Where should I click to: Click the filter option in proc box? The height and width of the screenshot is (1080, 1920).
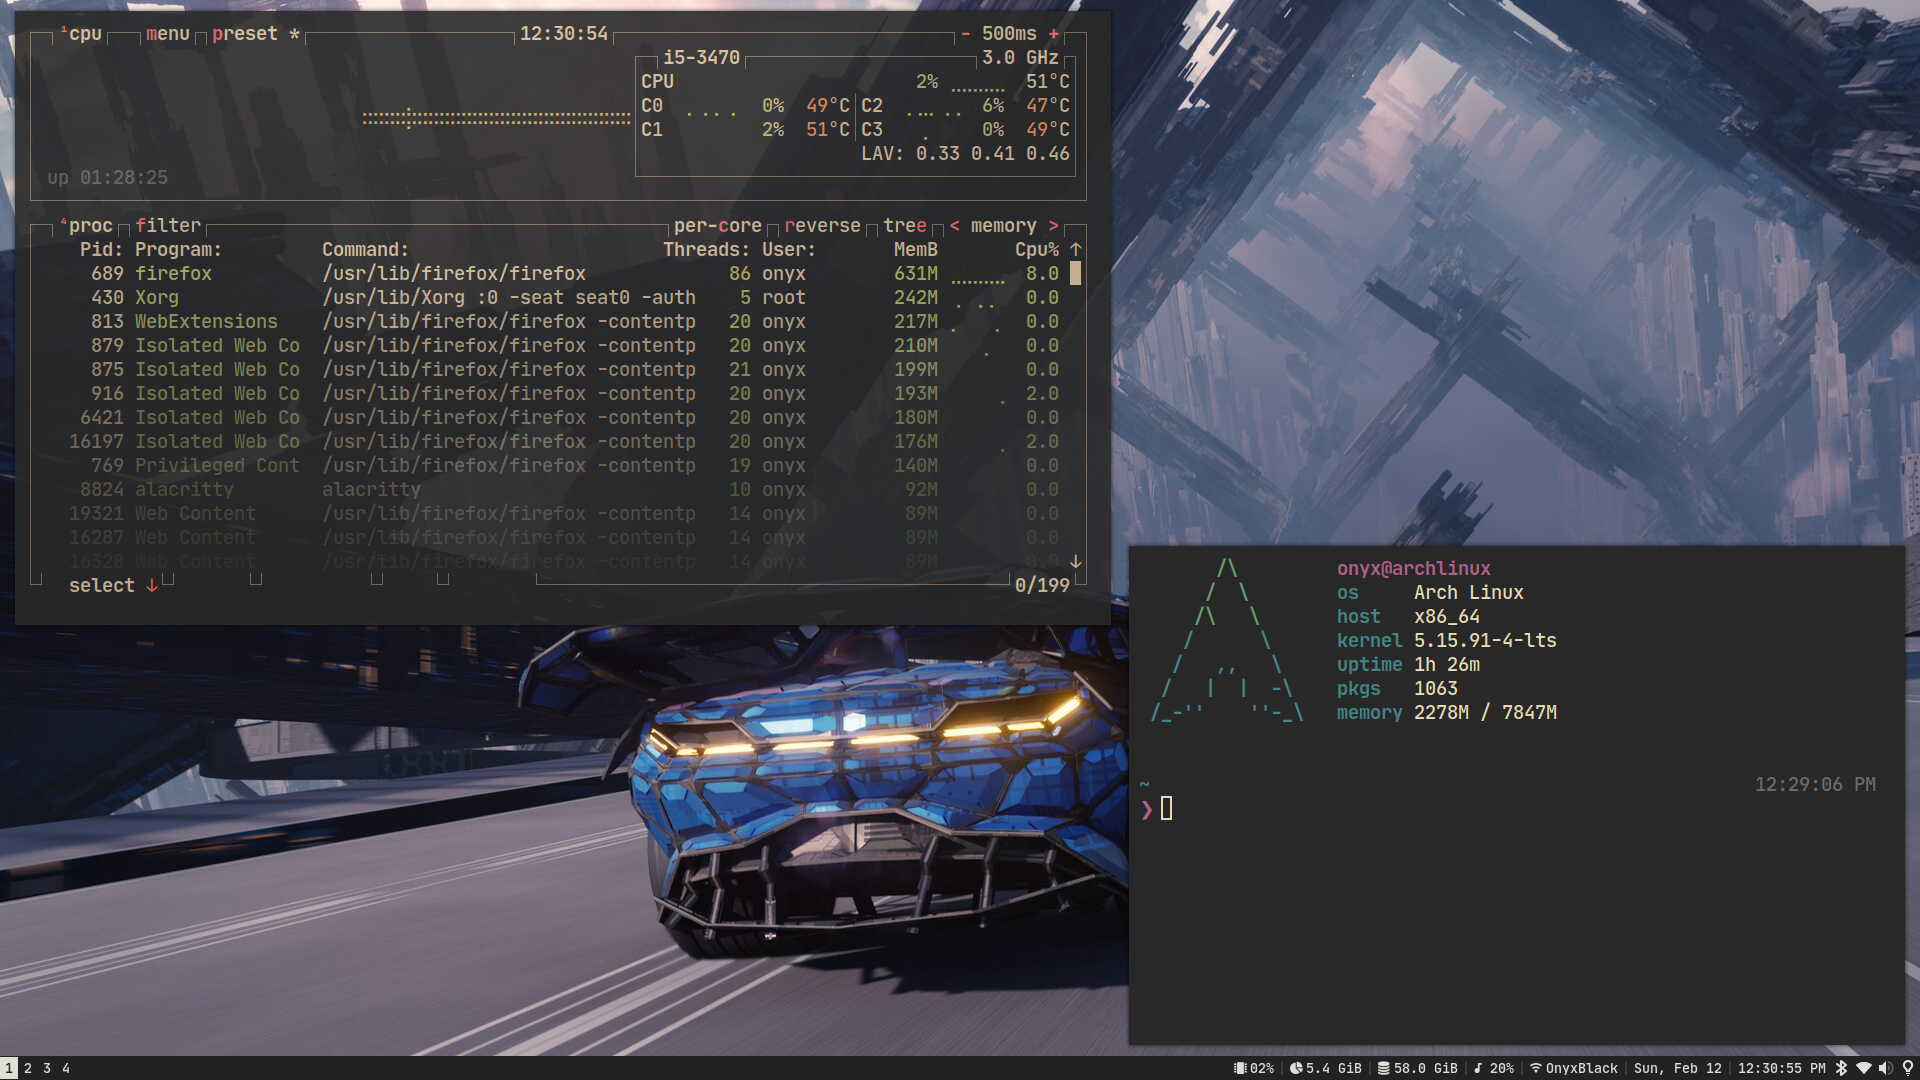pos(168,226)
